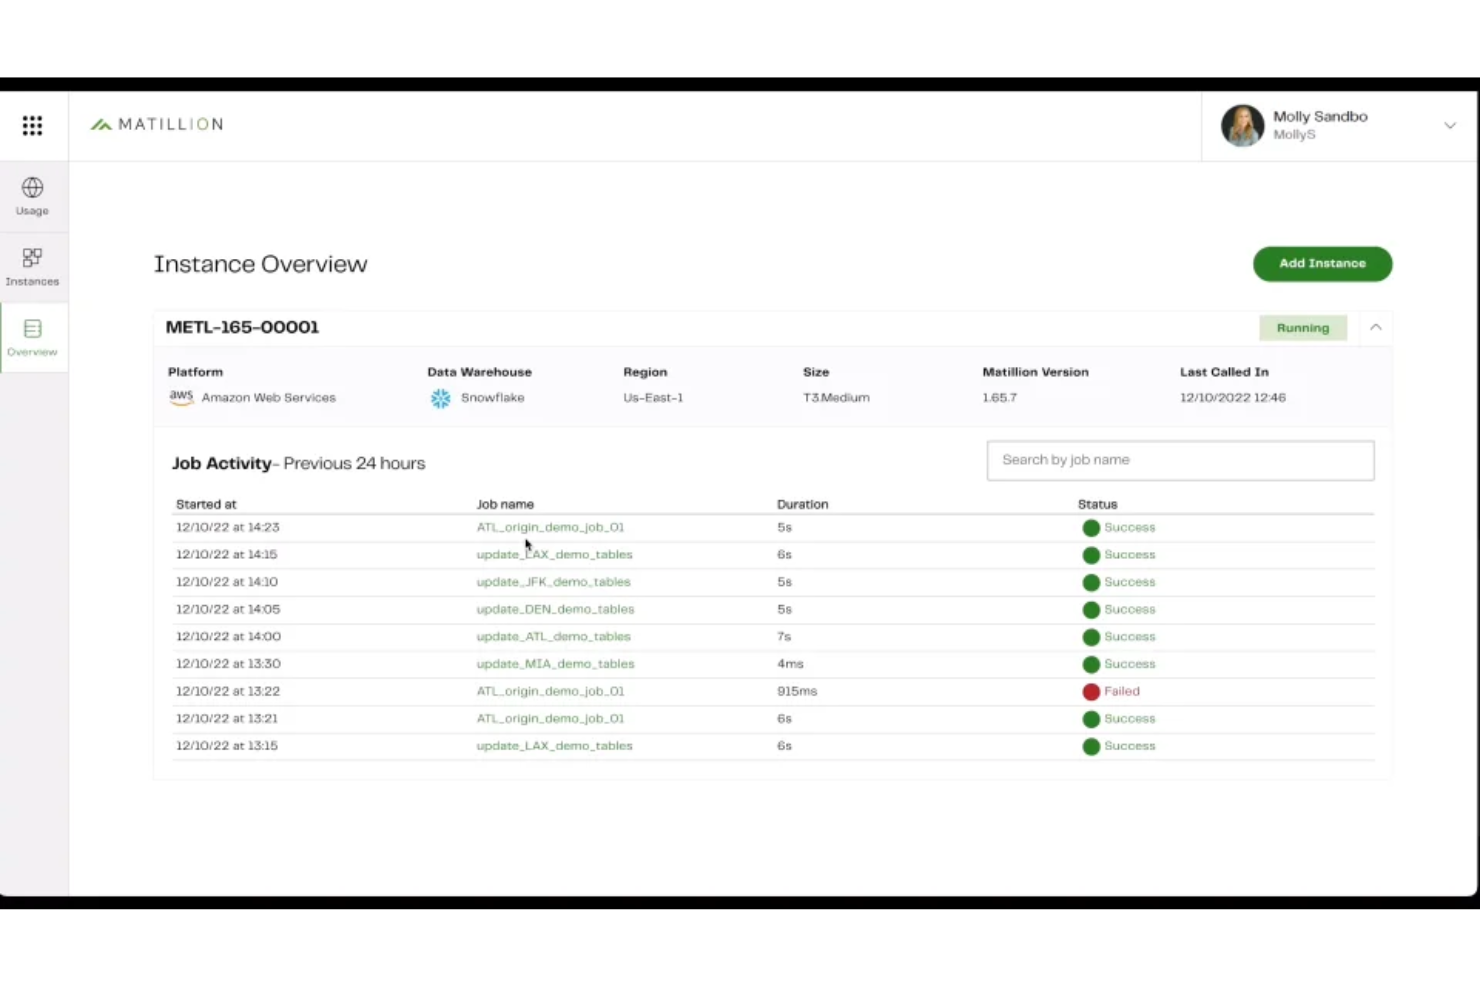Open the update_ATL_demo_tables job link
This screenshot has width=1480, height=987.
553,637
